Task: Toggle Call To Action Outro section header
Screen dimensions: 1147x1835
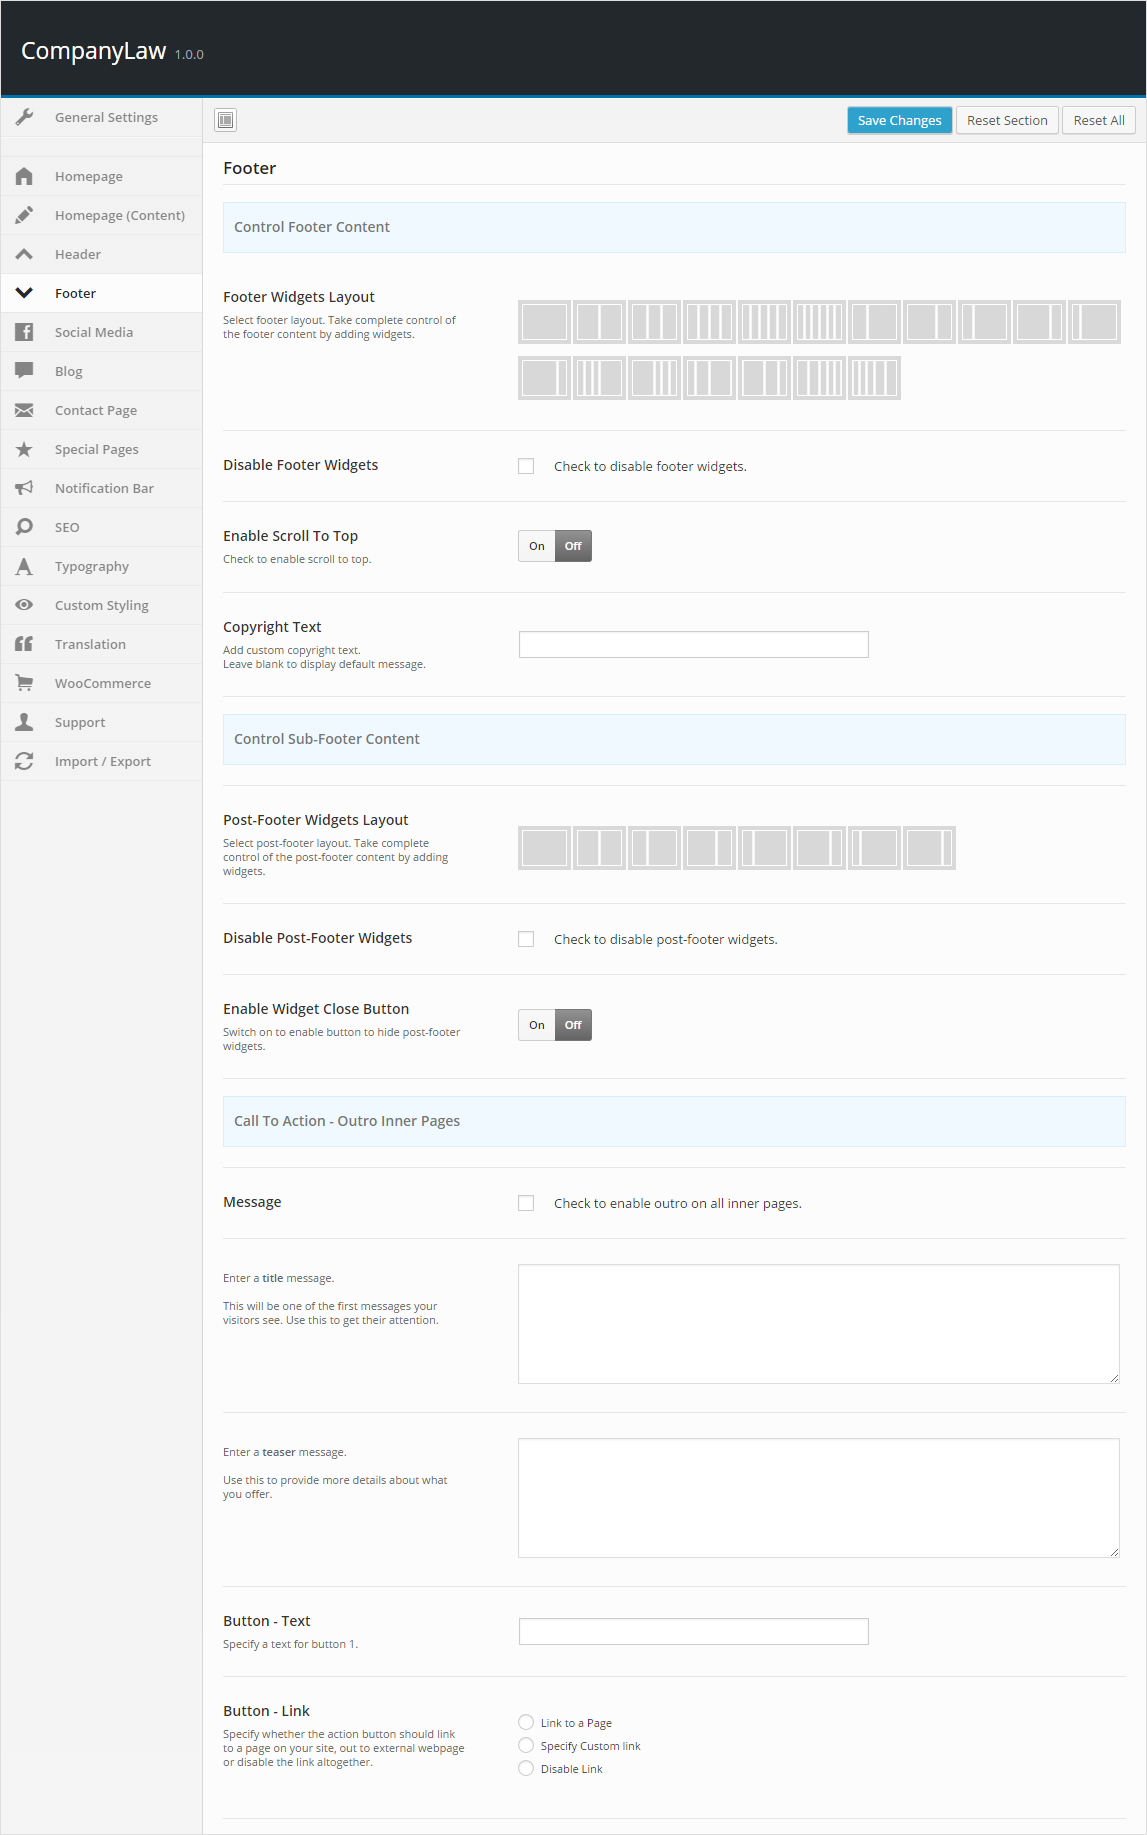Action: point(673,1121)
